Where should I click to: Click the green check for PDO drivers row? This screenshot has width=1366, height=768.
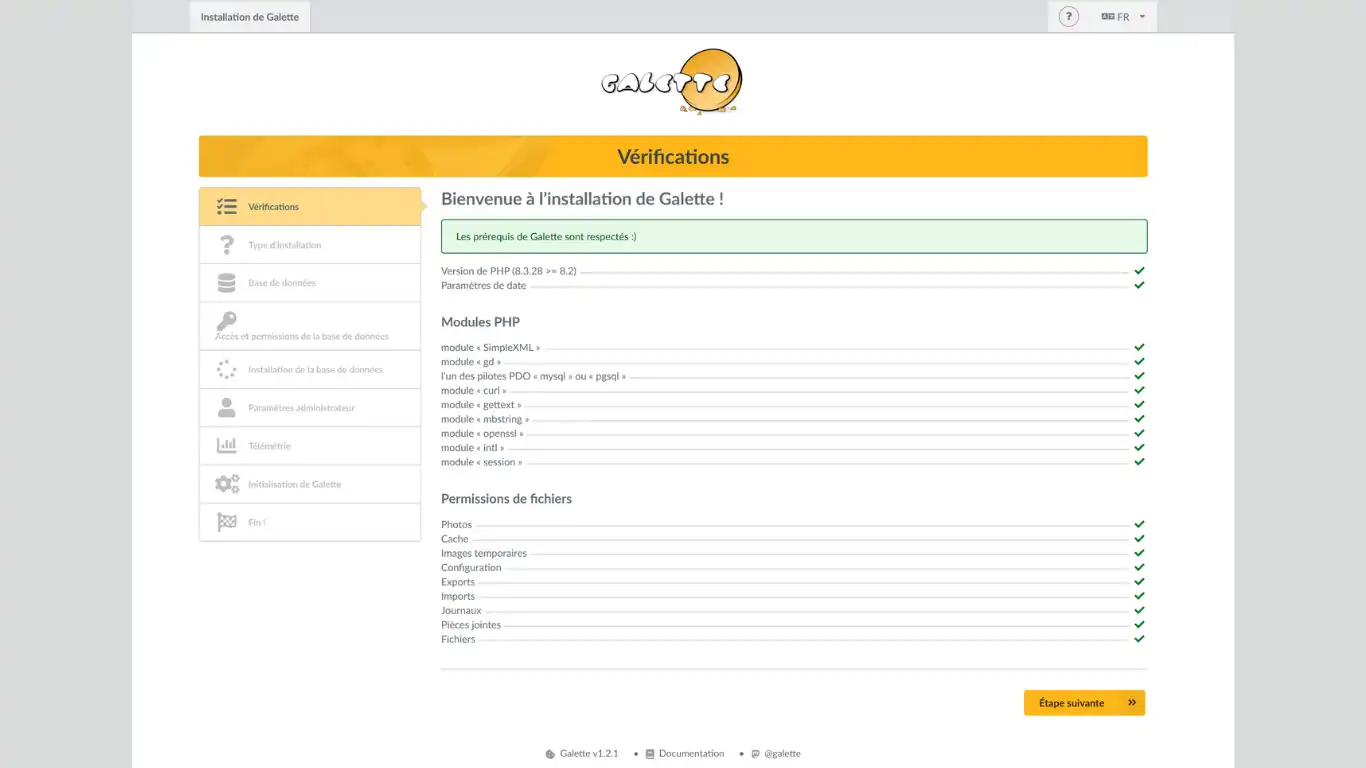tap(1139, 376)
